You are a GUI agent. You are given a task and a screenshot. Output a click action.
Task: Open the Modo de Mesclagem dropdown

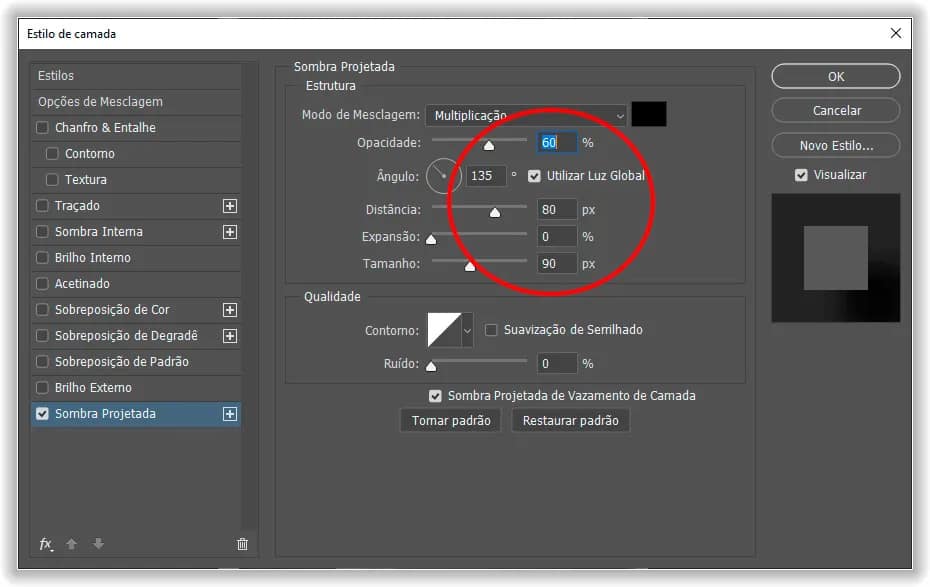coord(525,115)
